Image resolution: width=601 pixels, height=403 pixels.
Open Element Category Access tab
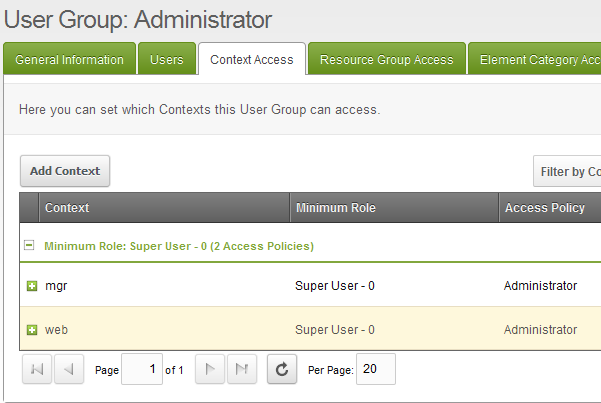pos(538,60)
